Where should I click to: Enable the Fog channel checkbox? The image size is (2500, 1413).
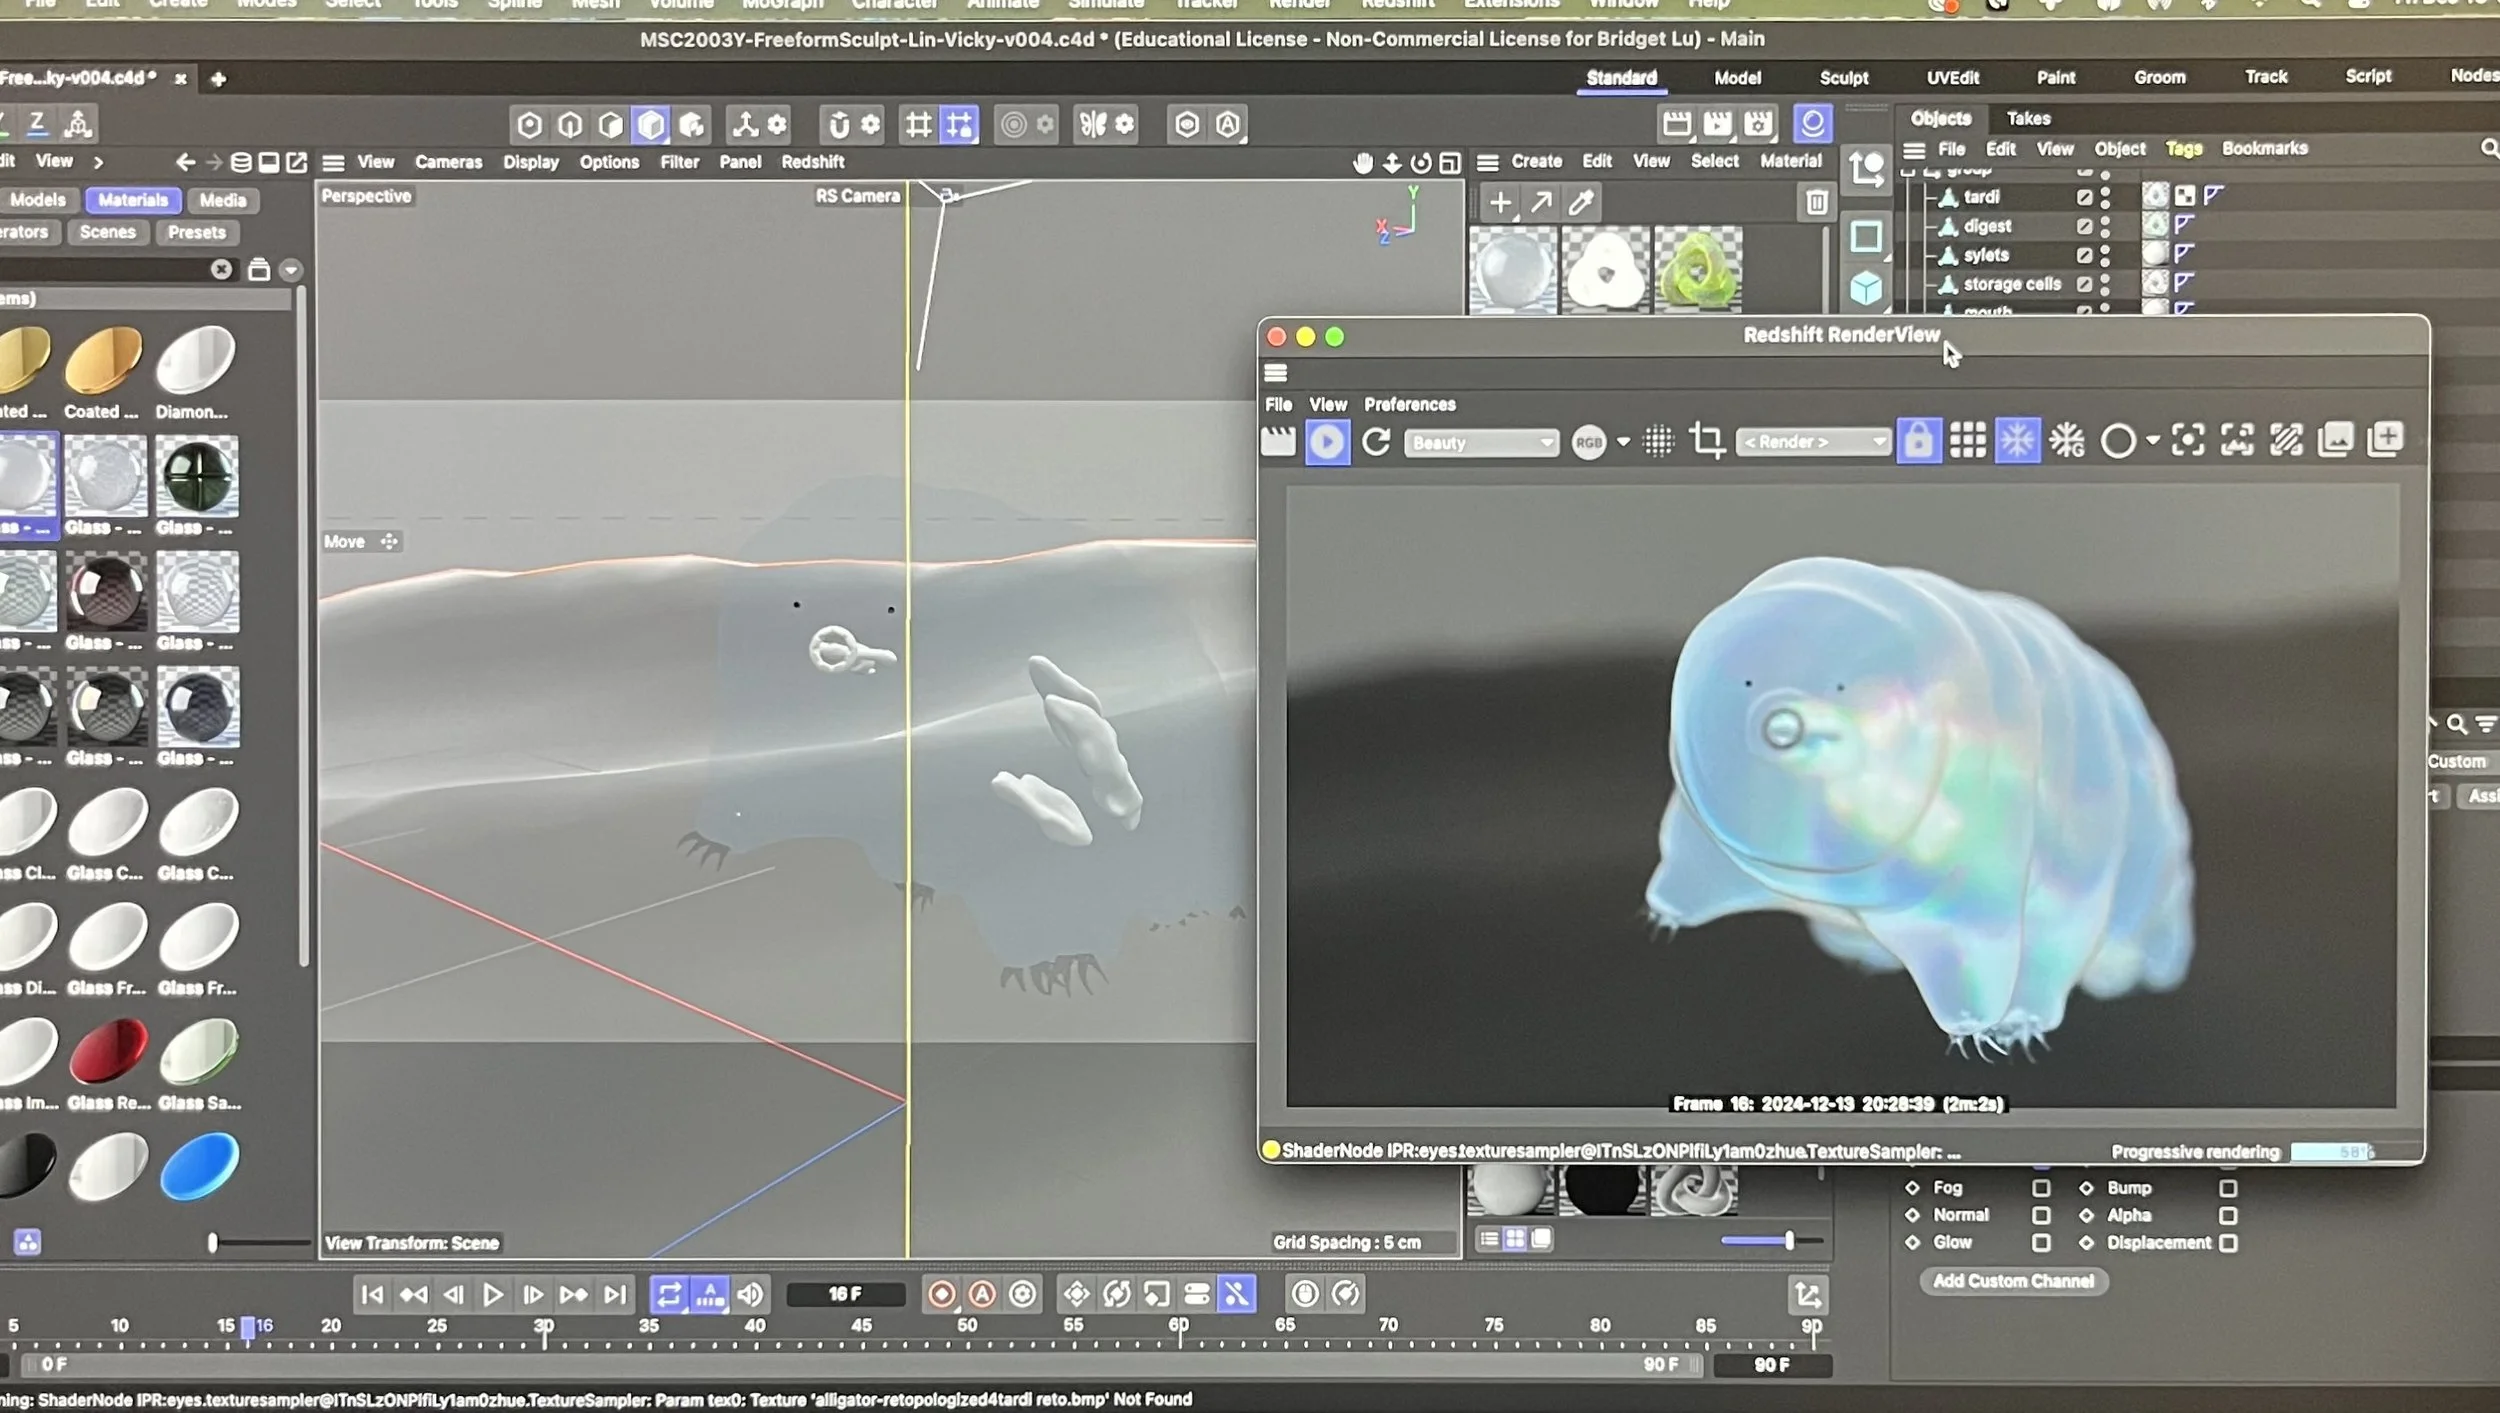tap(2040, 1188)
